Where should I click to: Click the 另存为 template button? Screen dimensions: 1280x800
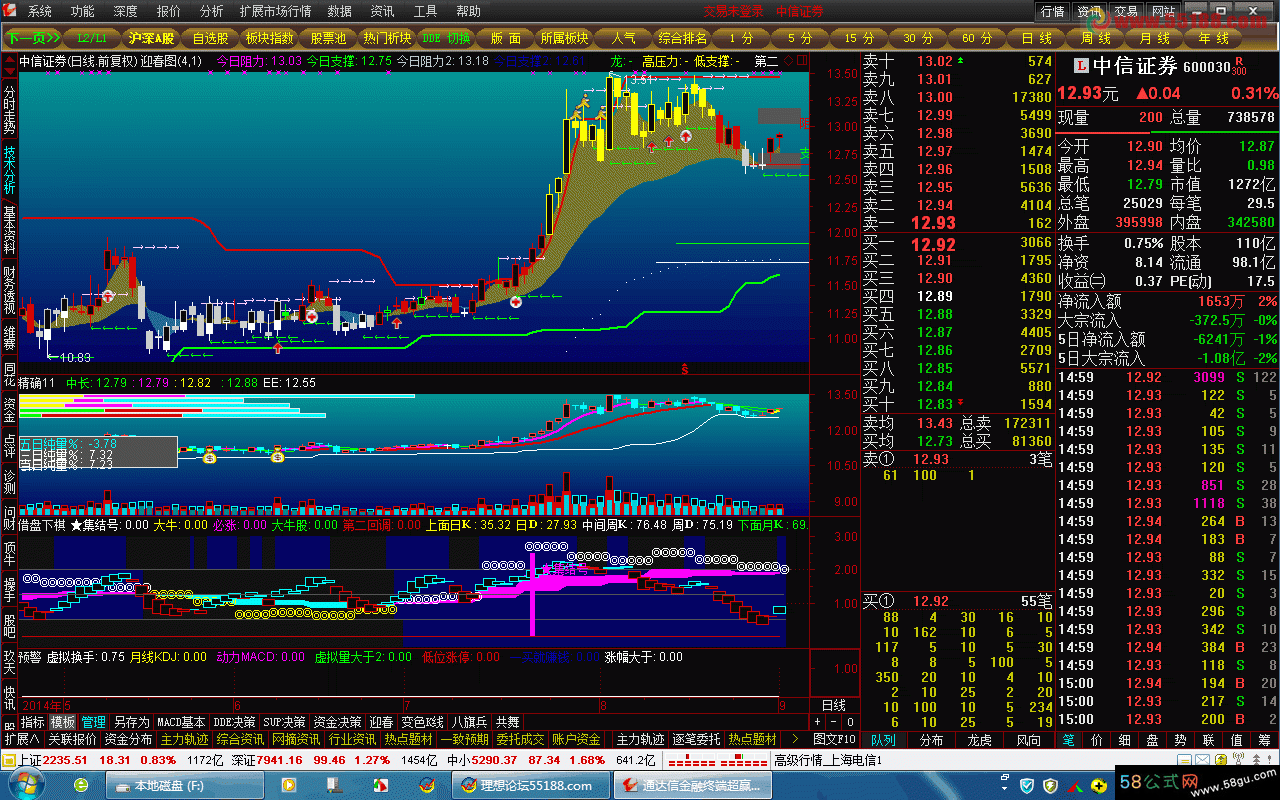(131, 721)
